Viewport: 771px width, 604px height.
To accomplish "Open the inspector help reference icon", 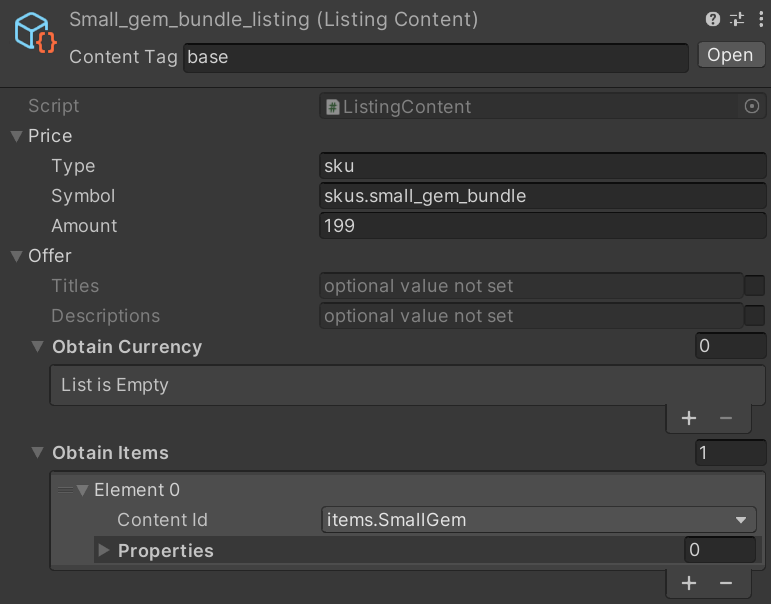I will (x=713, y=19).
